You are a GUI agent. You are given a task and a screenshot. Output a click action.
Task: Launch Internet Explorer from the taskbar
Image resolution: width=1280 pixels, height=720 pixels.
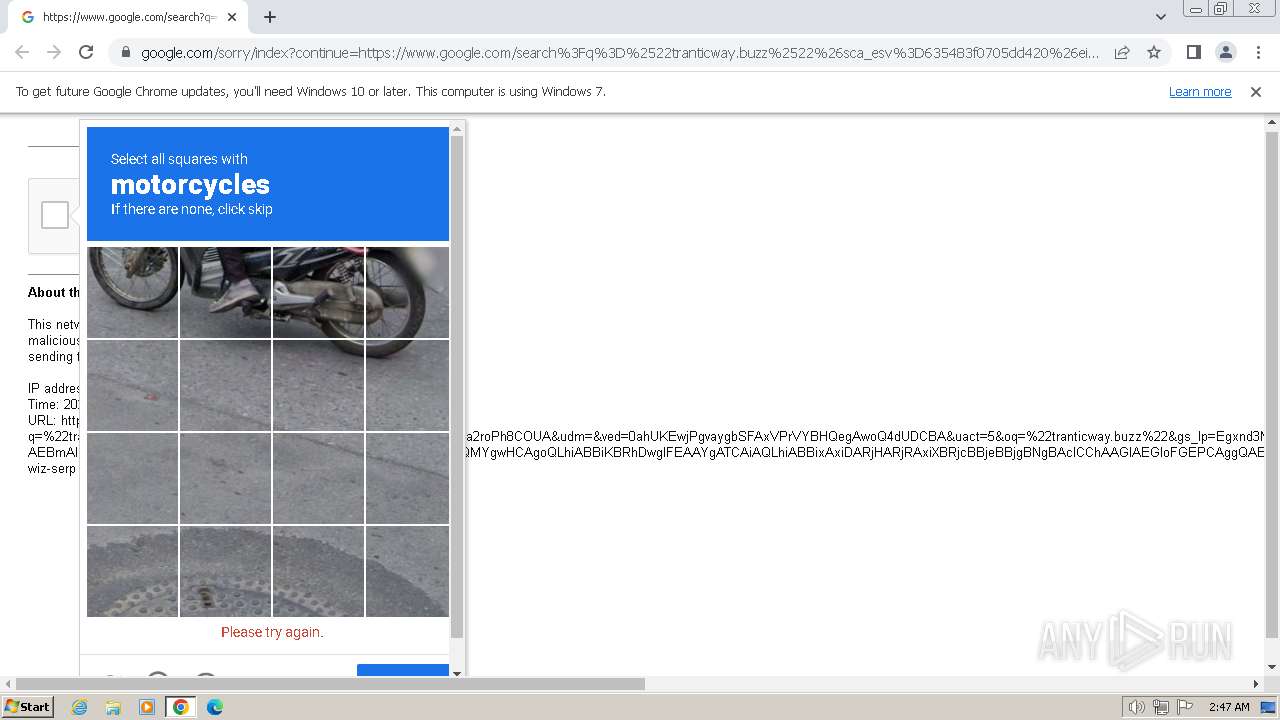click(80, 707)
